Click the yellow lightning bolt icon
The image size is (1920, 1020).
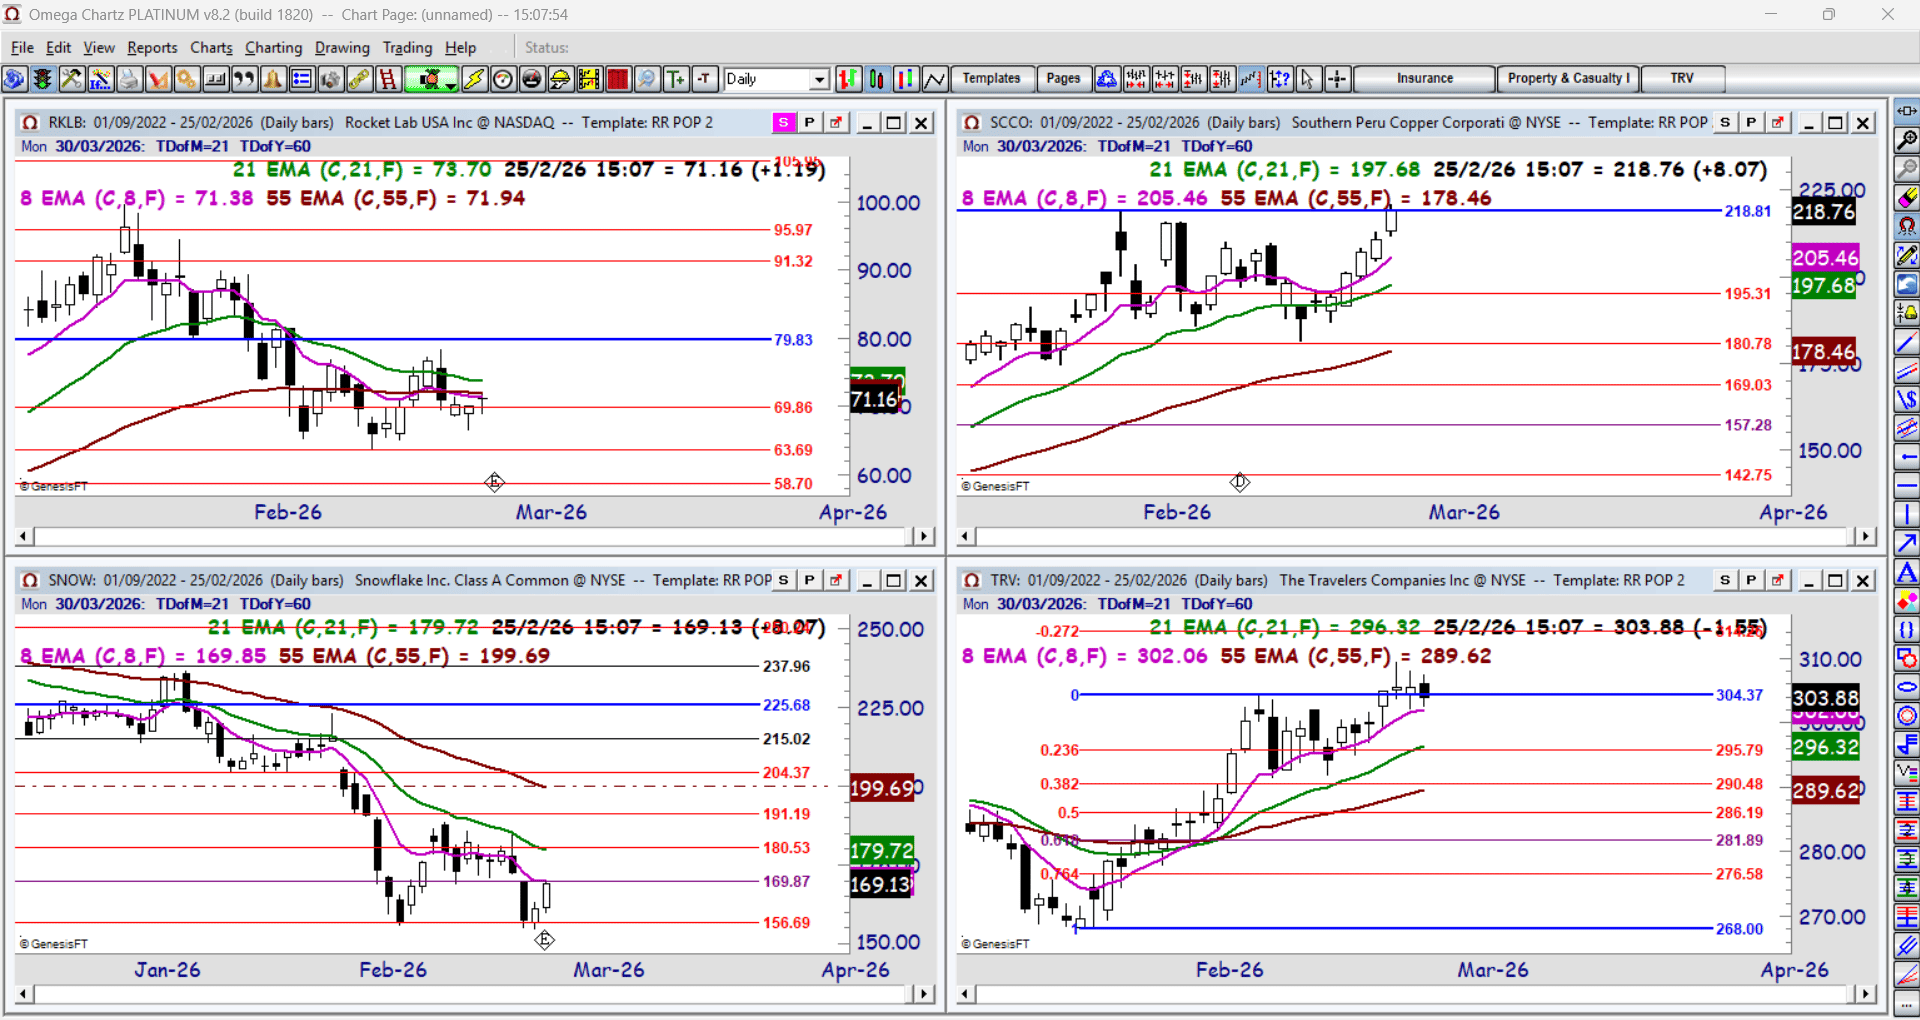[x=474, y=79]
